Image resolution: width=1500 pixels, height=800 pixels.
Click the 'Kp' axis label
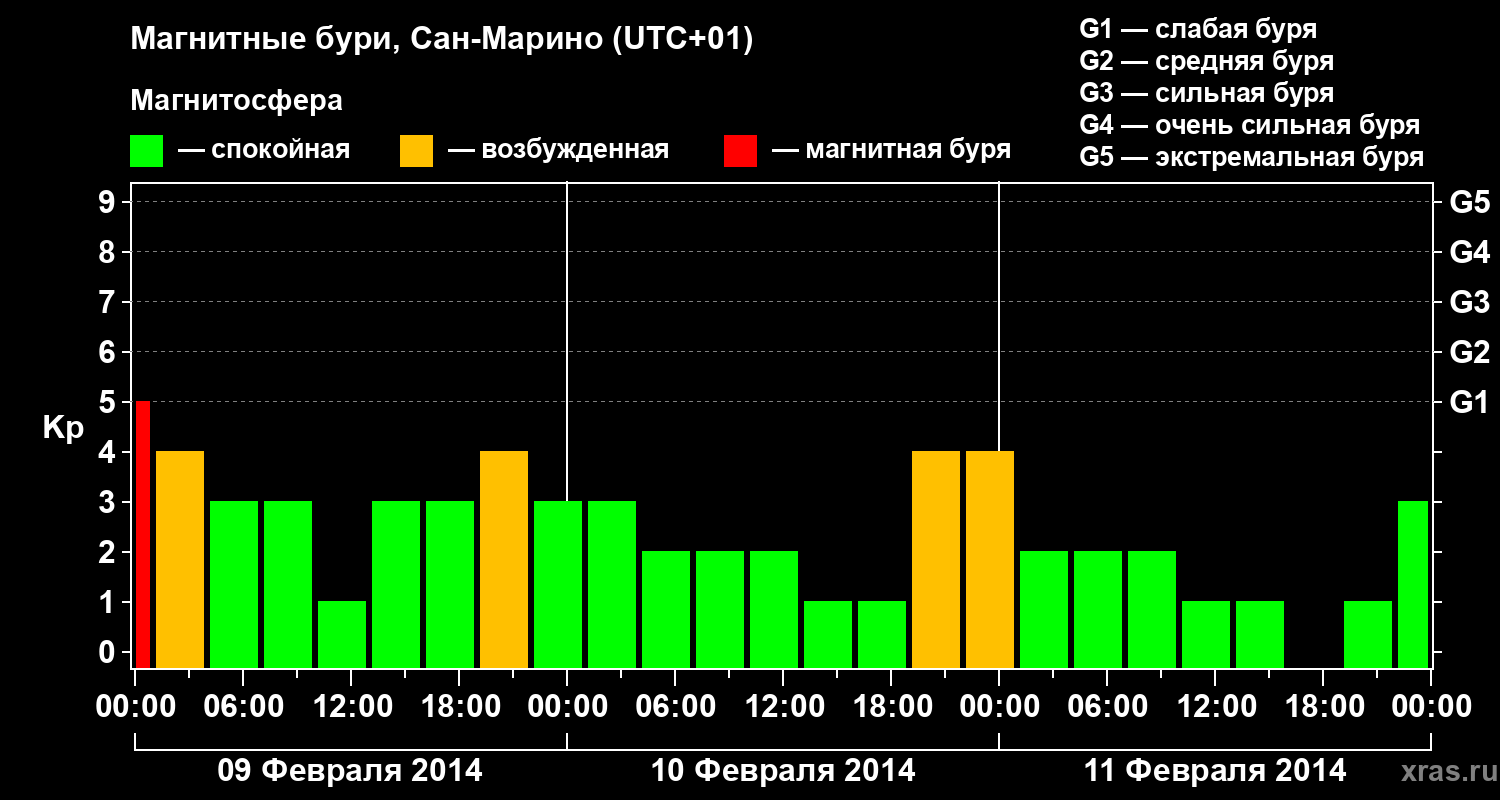63,428
